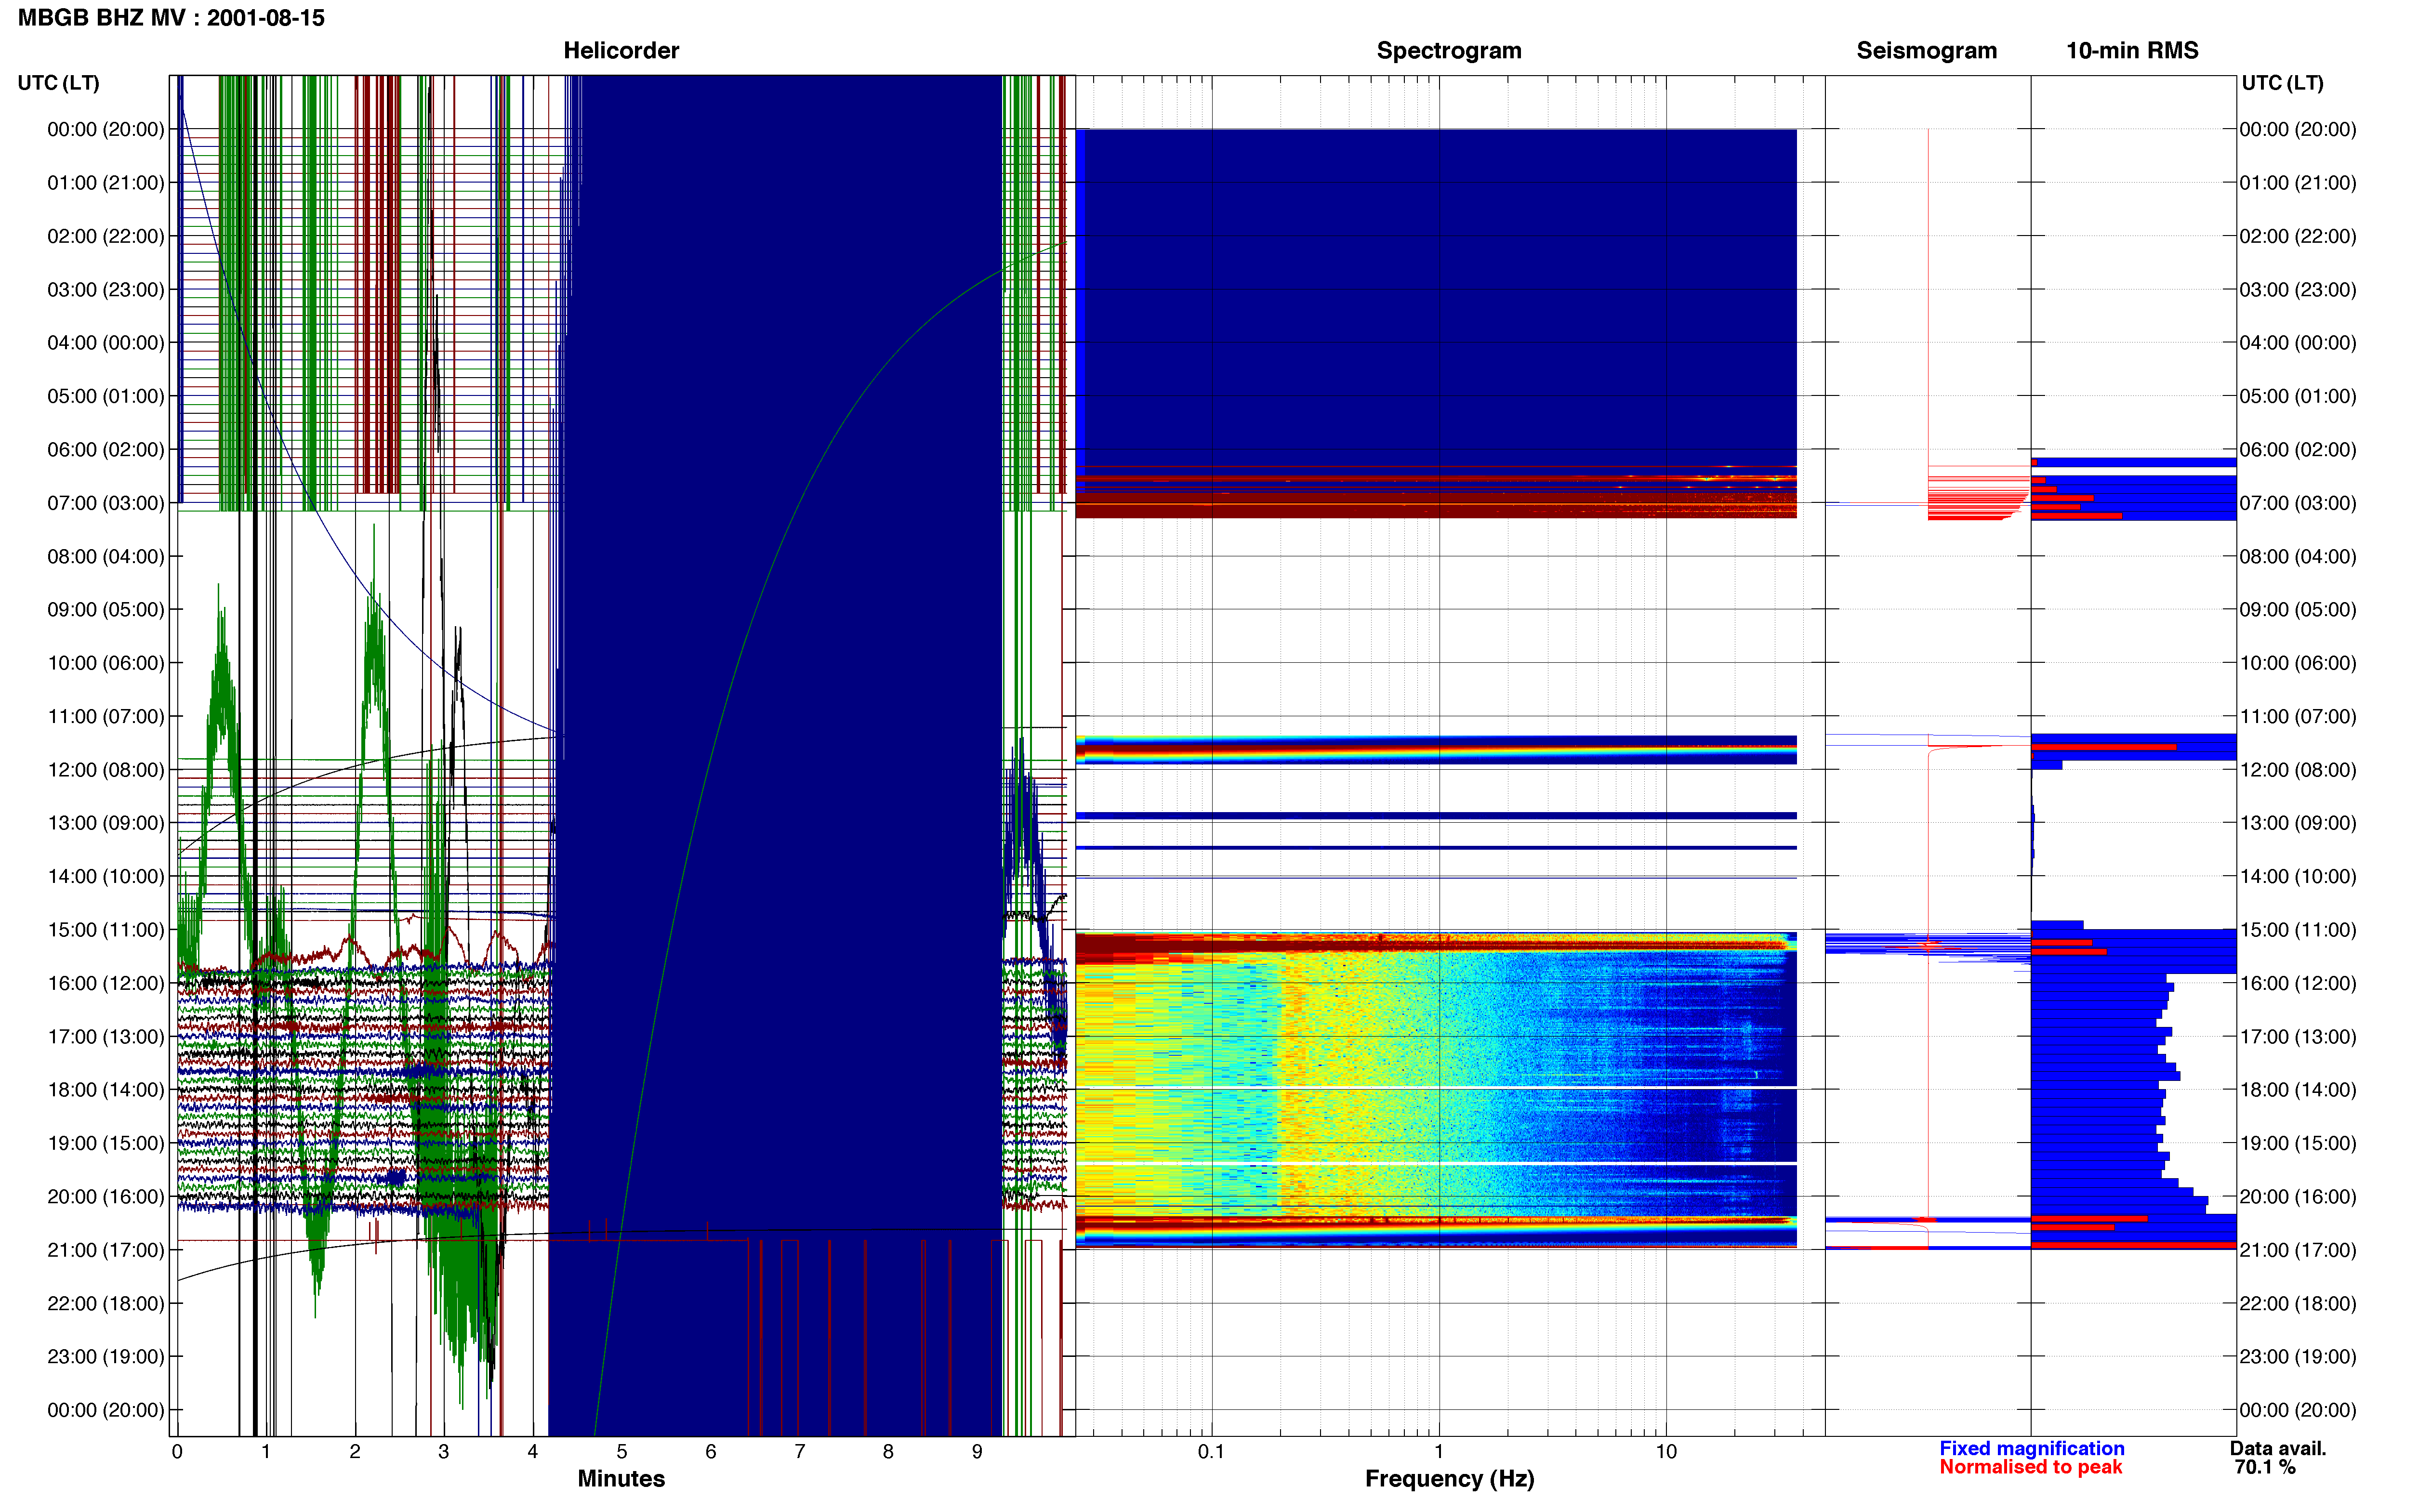Click left-axis time label 03:00 (23:00)

point(106,290)
